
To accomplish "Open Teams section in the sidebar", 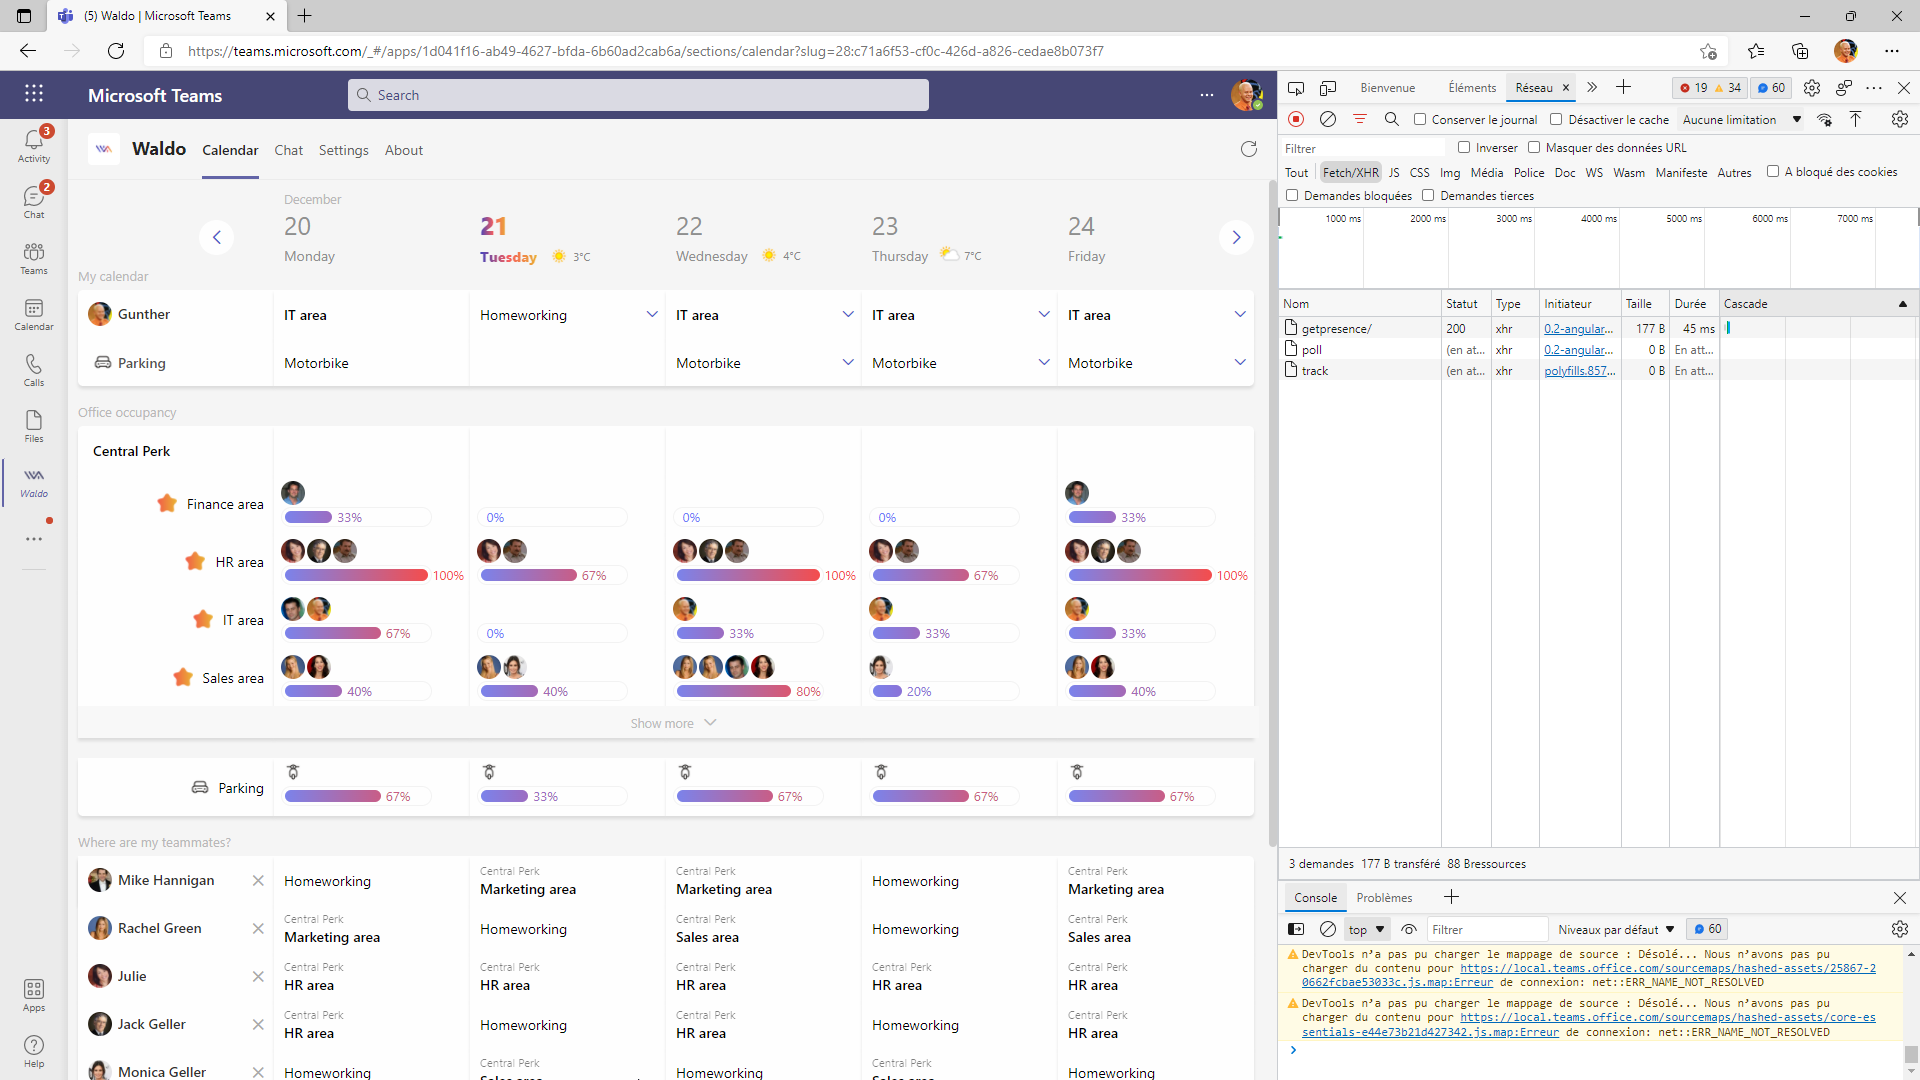I will [34, 257].
